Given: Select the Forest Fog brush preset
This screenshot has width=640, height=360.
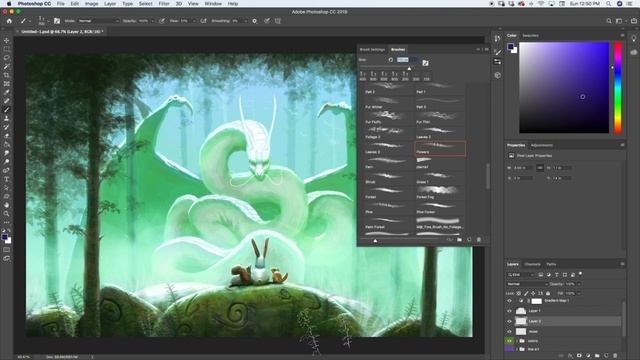Looking at the screenshot, I should 440,193.
